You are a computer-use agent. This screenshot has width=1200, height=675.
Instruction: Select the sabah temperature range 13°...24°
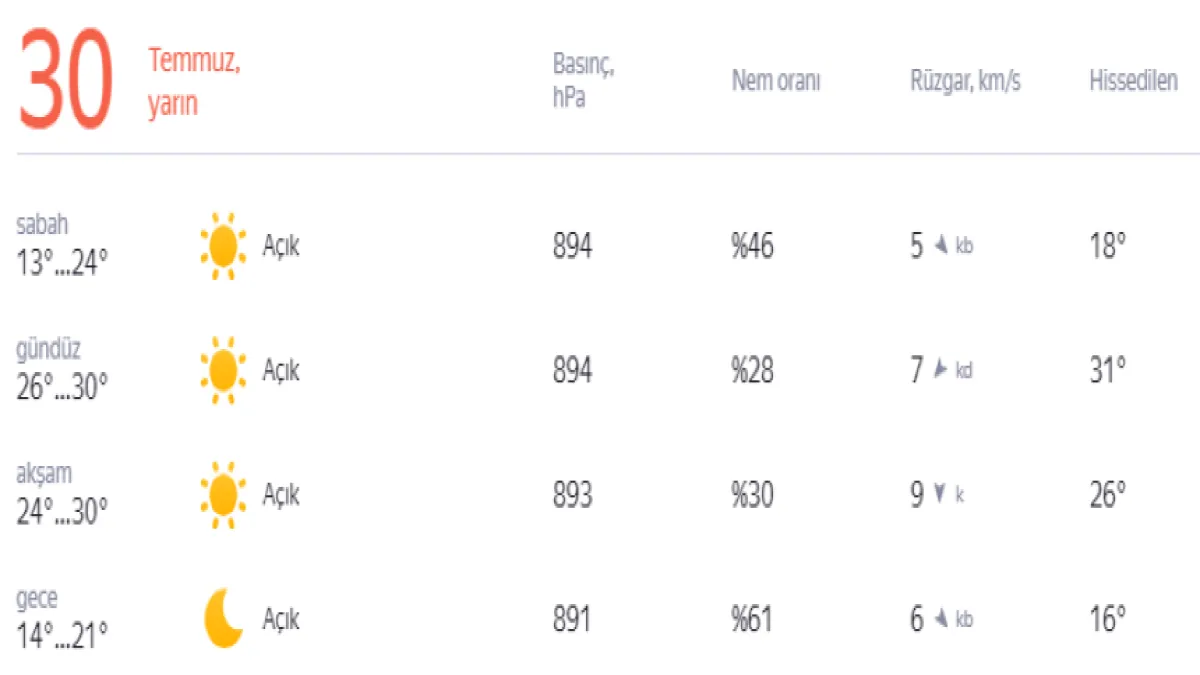62,263
